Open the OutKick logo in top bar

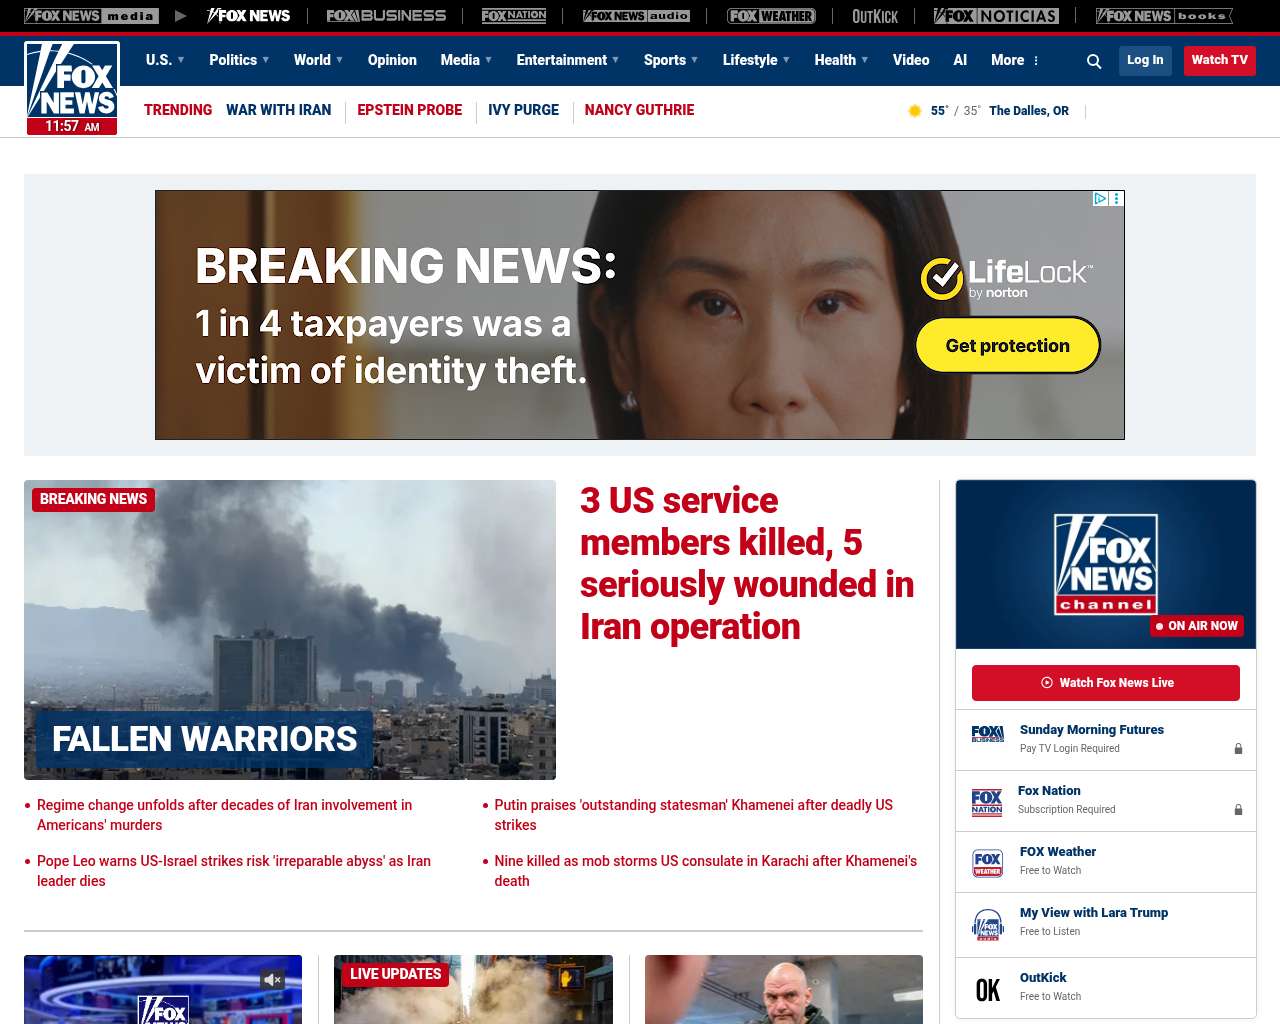point(875,16)
